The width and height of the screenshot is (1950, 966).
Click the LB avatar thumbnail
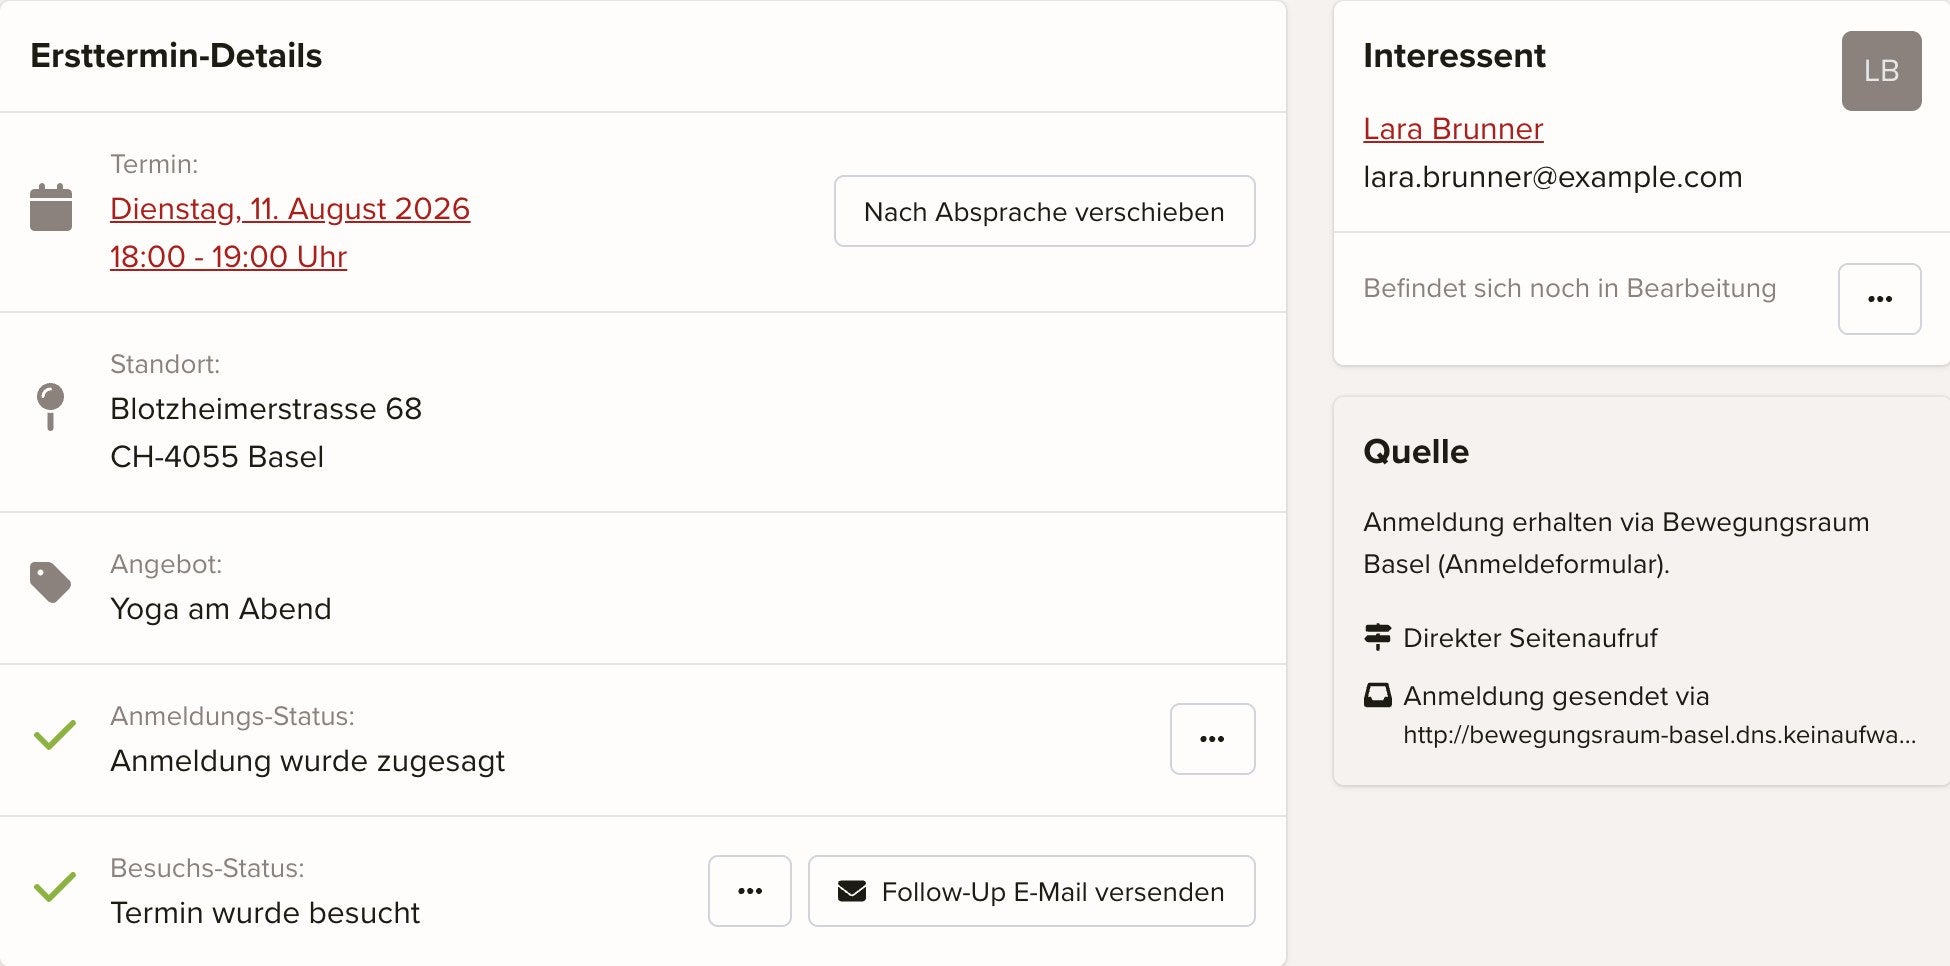point(1882,71)
